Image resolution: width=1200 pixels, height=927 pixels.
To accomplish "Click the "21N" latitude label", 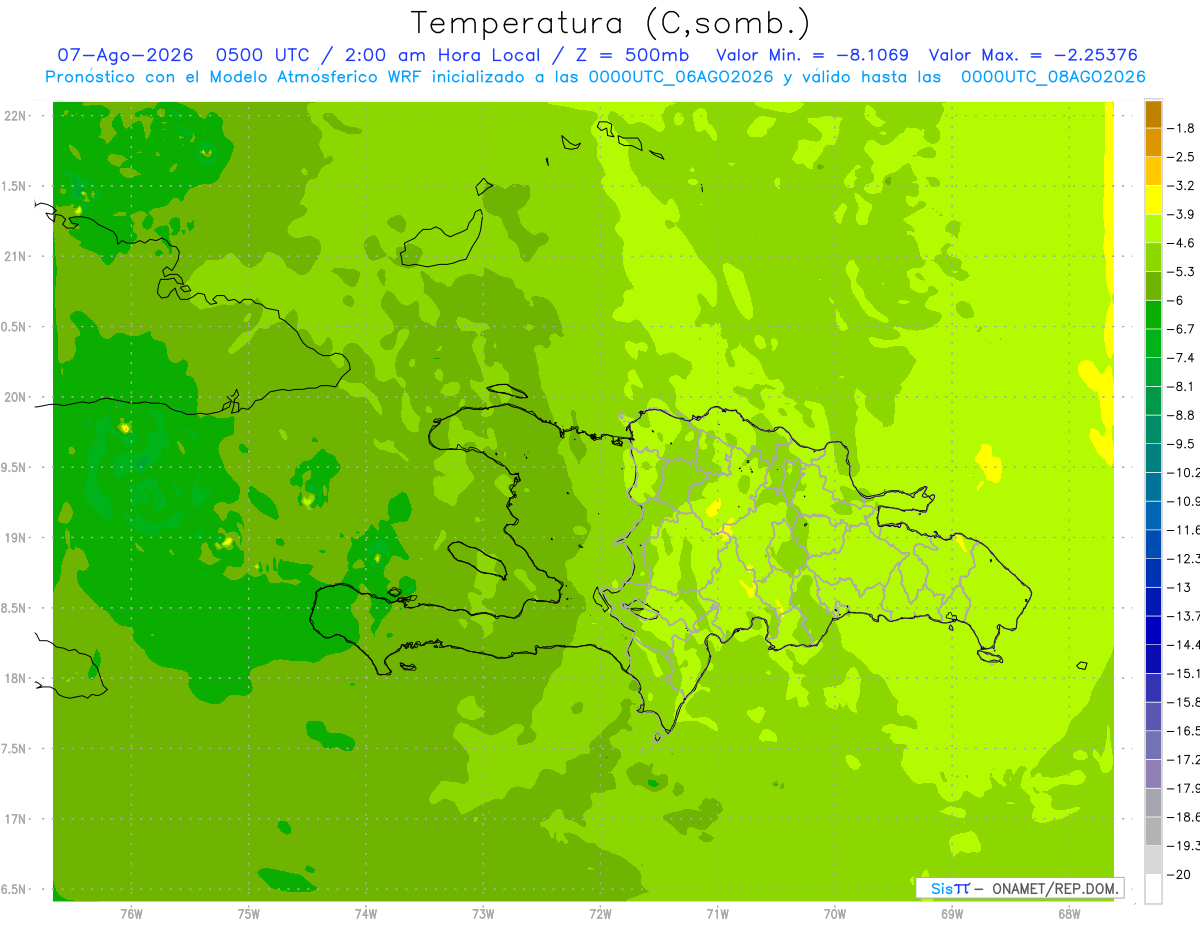I will click(14, 256).
